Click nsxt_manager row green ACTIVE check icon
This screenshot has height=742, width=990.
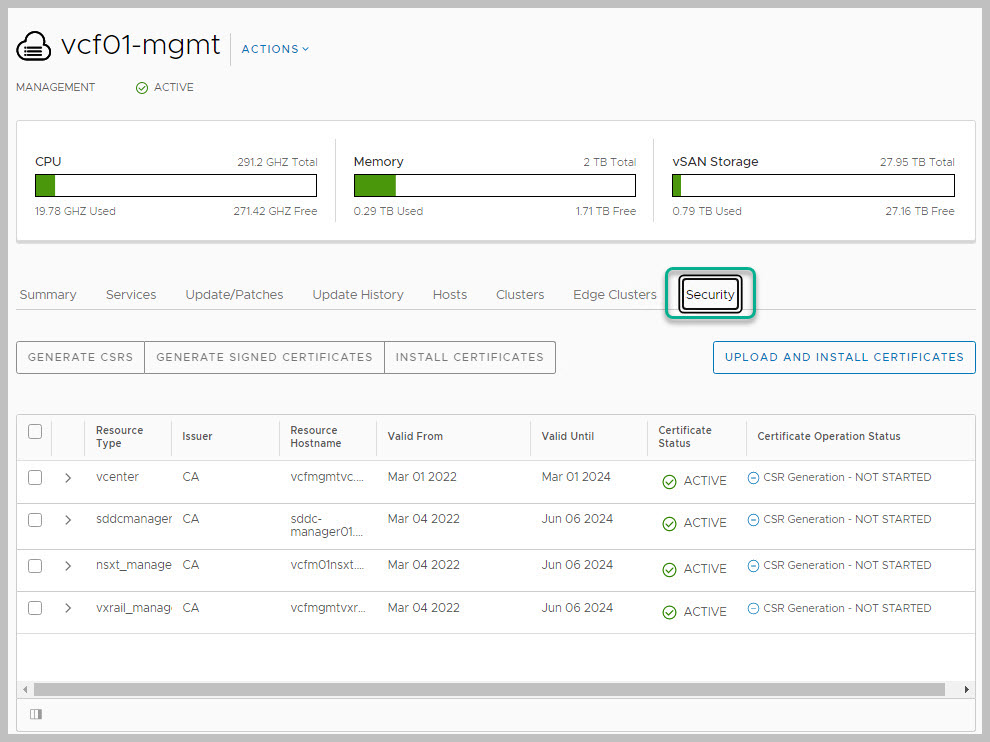(669, 570)
